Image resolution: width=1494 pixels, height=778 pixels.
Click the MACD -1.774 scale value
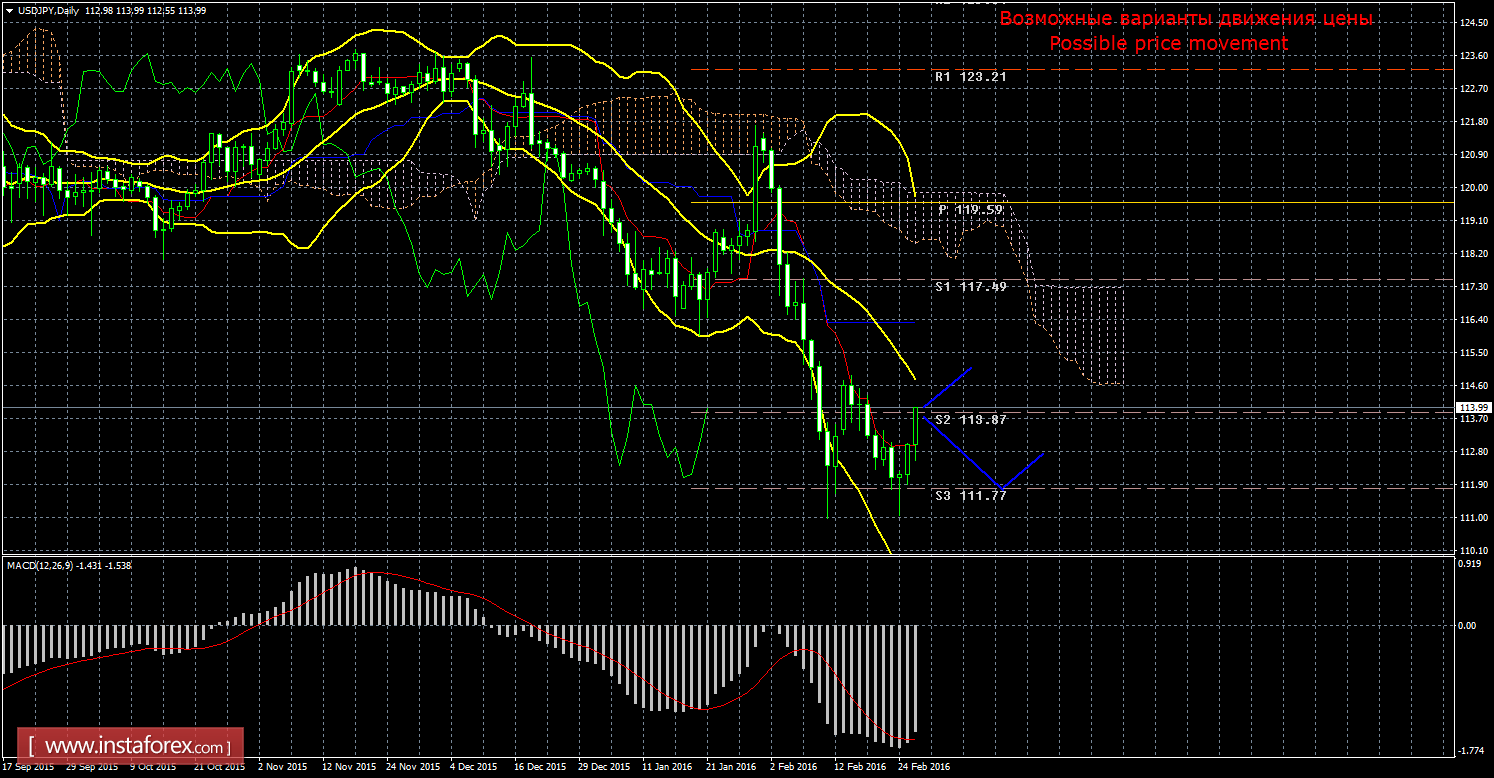pyautogui.click(x=1470, y=750)
